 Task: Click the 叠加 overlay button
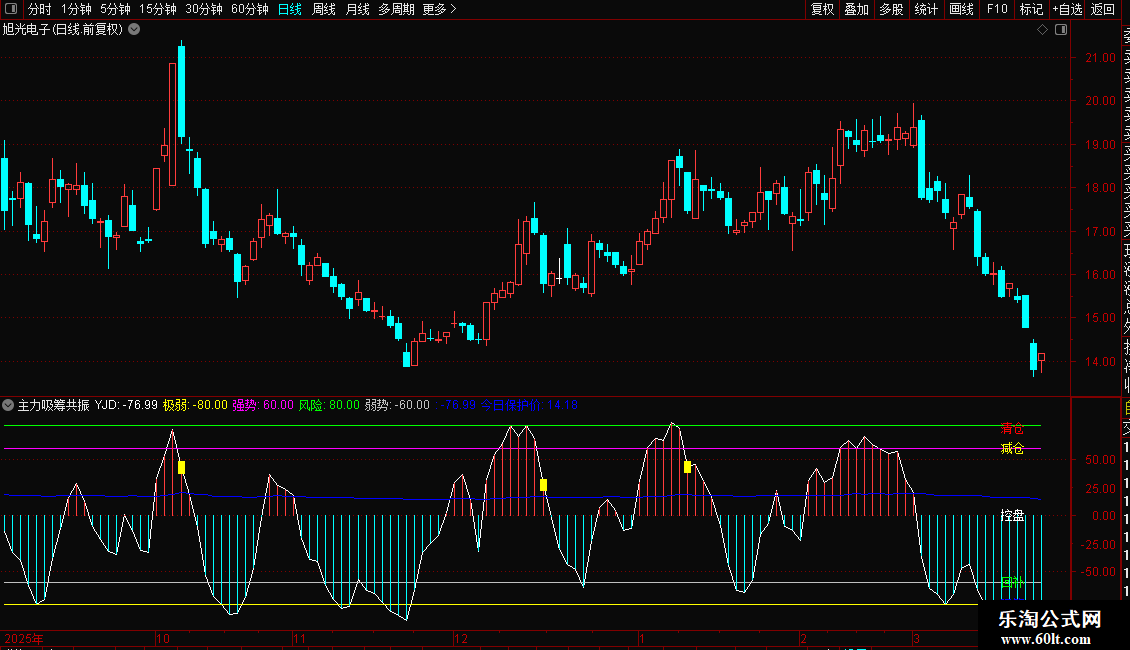[x=856, y=9]
